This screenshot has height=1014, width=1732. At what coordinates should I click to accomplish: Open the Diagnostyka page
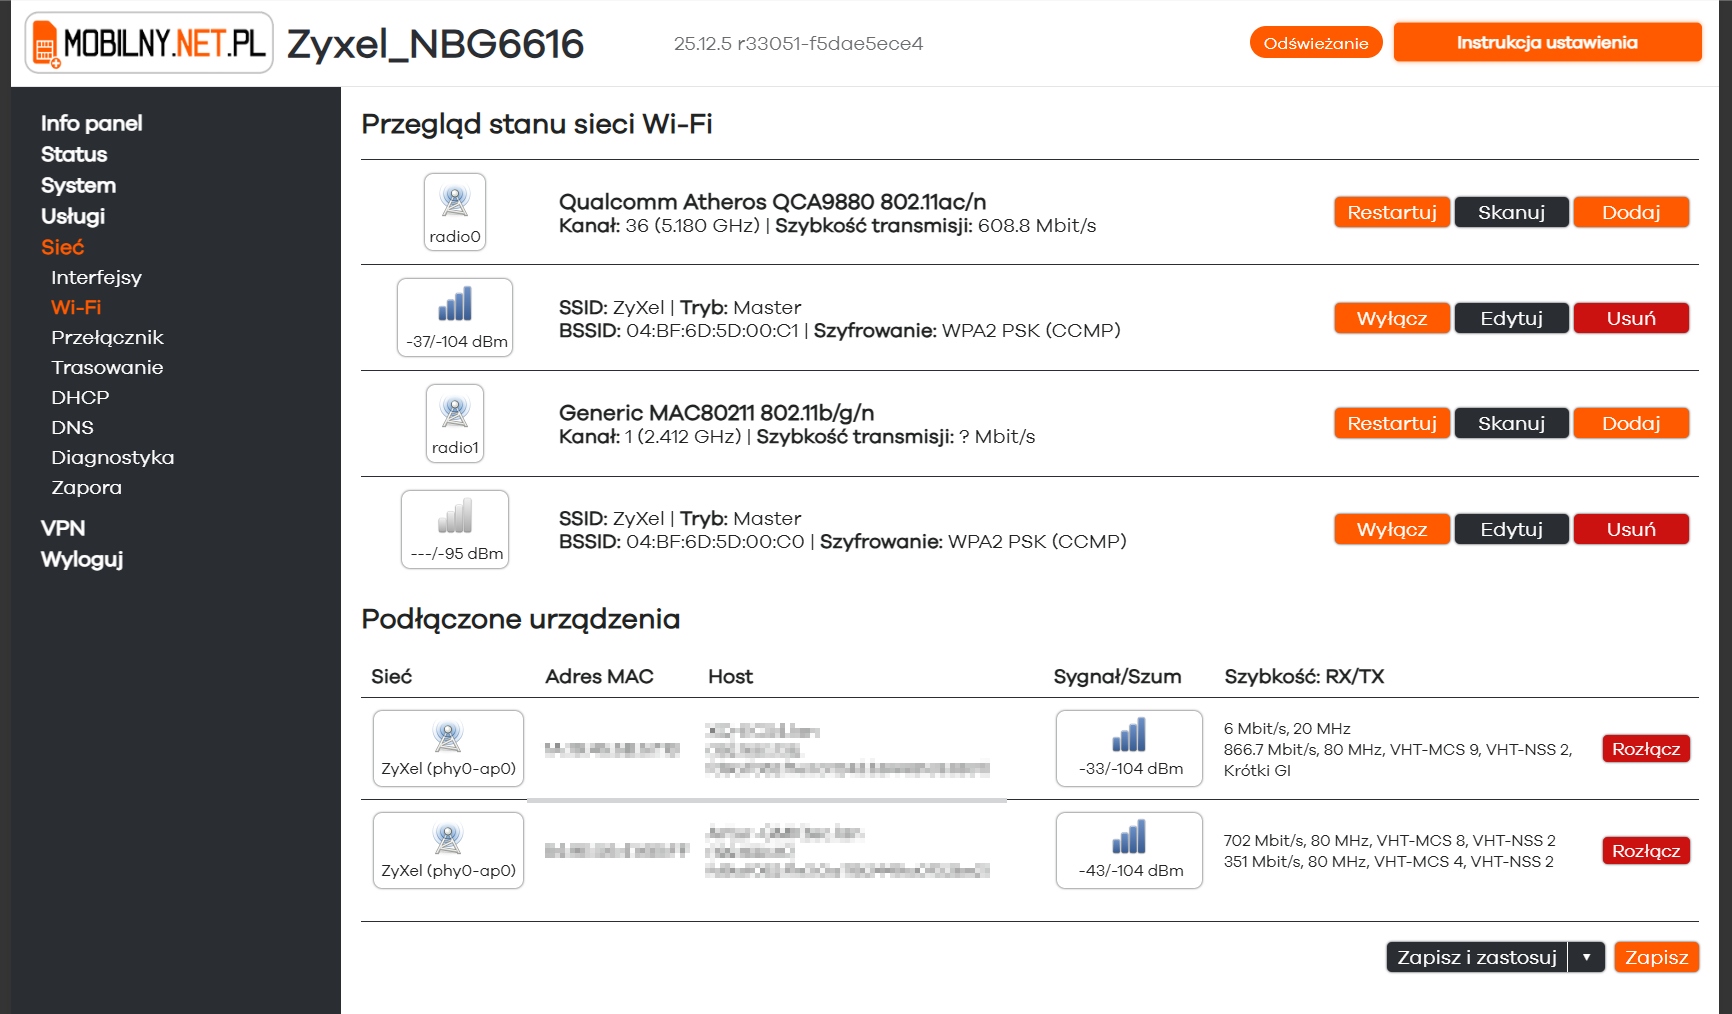112,457
